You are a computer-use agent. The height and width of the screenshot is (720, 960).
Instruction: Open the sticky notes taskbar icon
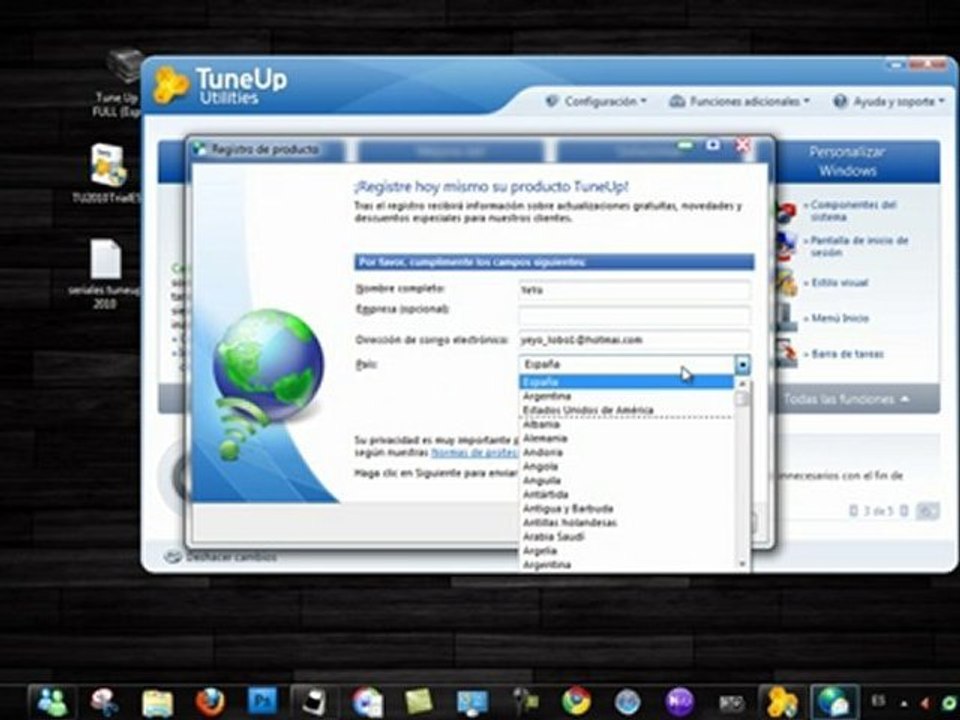[x=419, y=702]
